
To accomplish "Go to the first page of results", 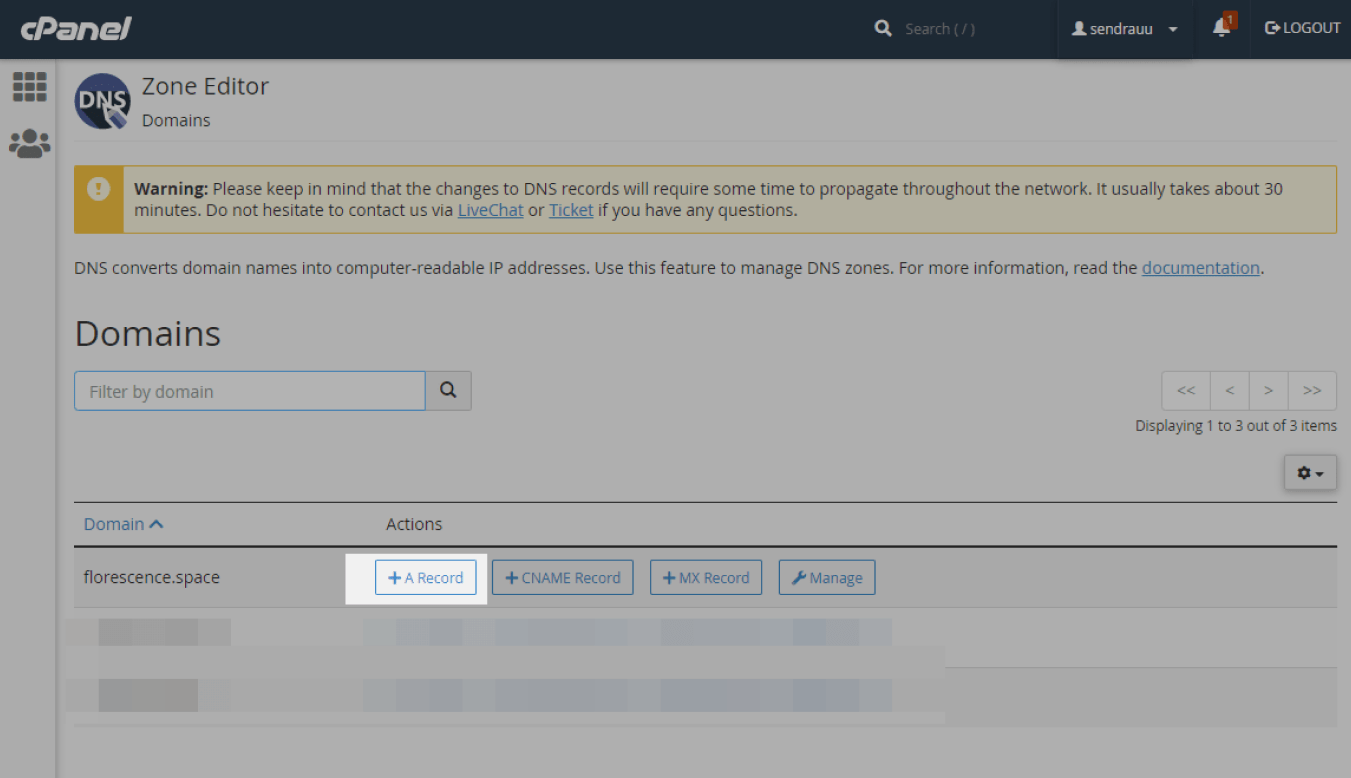I will click(x=1186, y=391).
